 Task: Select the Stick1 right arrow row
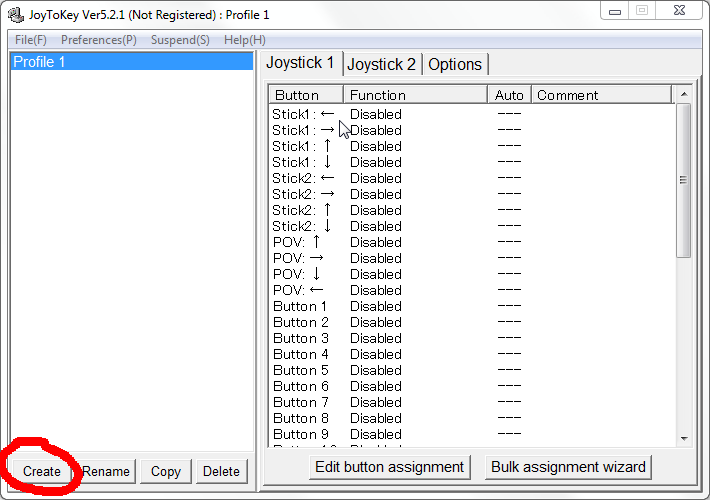tap(471, 130)
